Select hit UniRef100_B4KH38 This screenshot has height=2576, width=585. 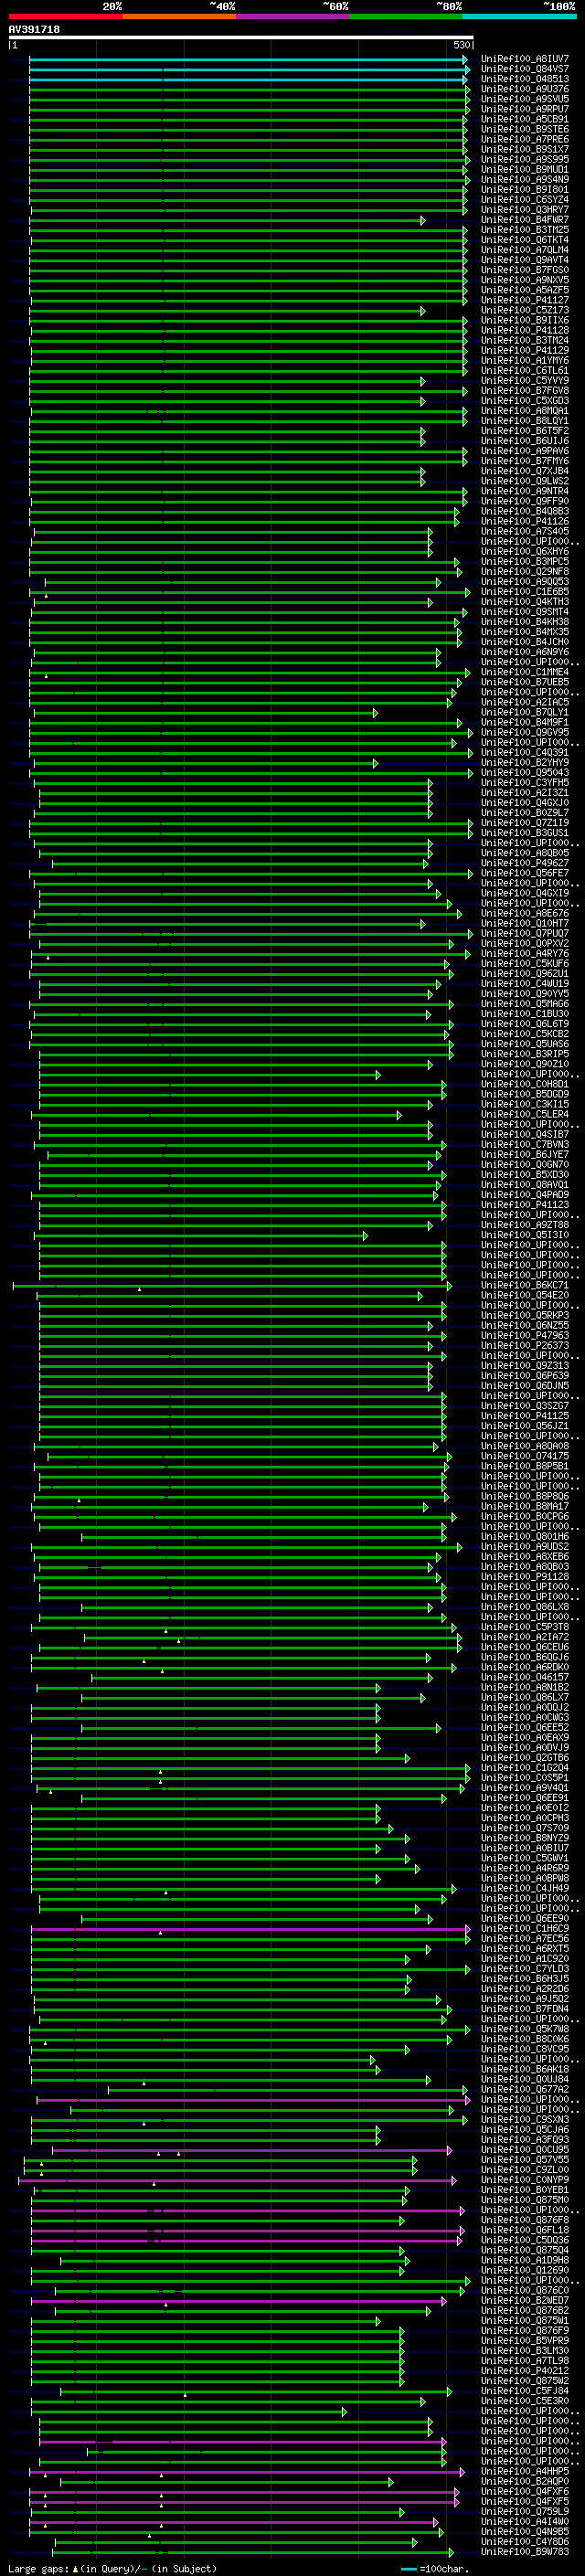(524, 622)
